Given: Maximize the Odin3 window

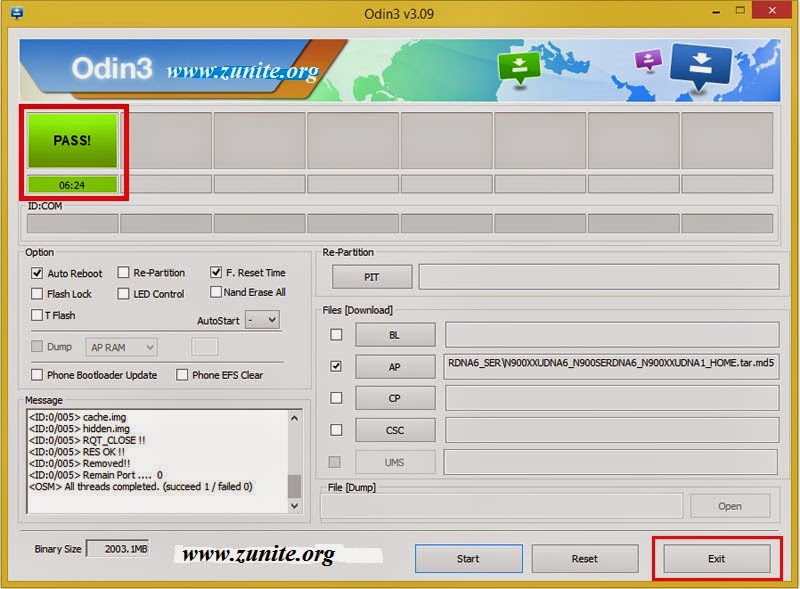Looking at the screenshot, I should pyautogui.click(x=740, y=11).
